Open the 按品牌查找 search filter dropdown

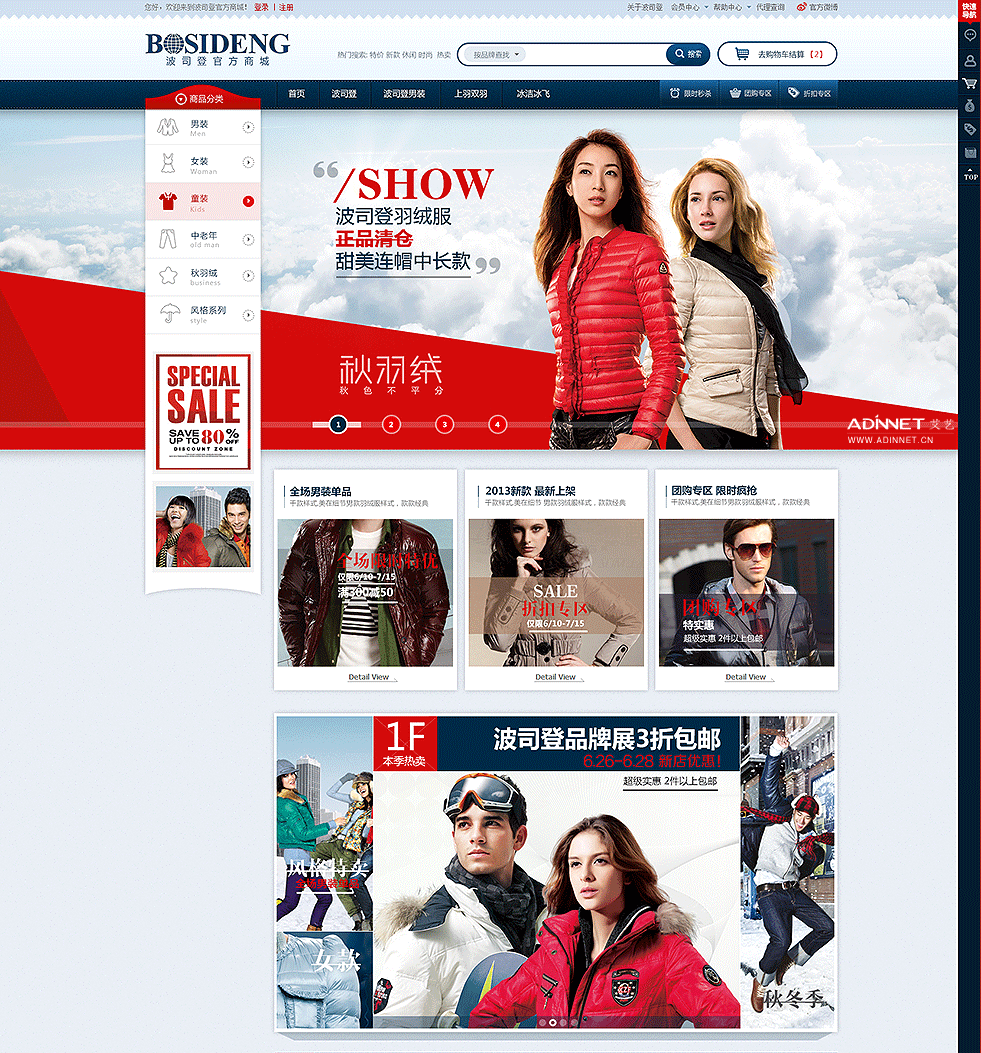click(x=496, y=54)
